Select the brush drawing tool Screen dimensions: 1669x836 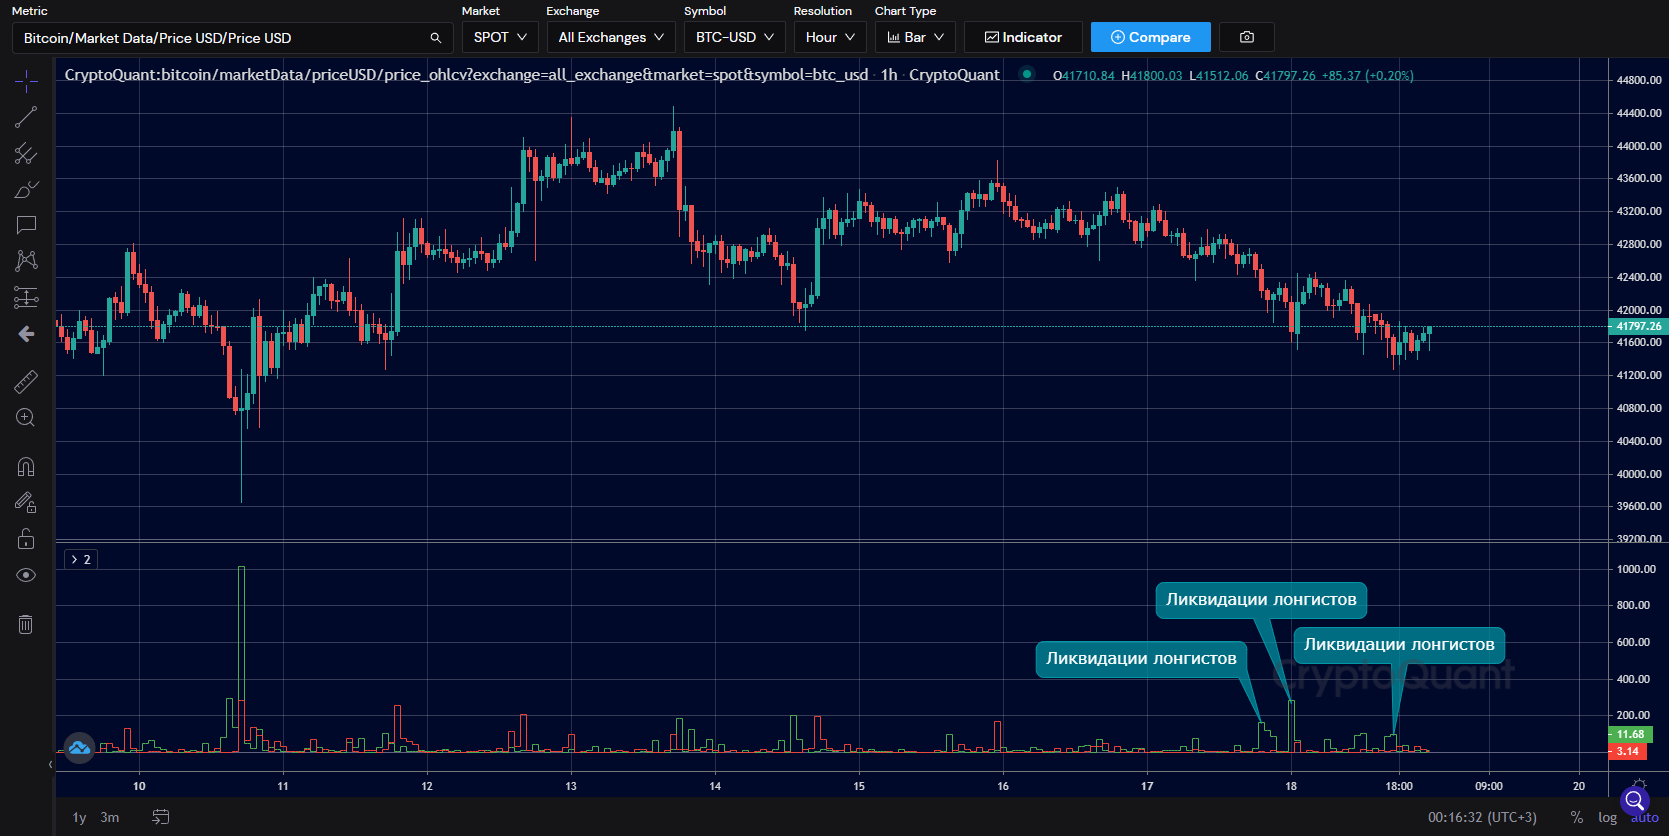[x=26, y=189]
